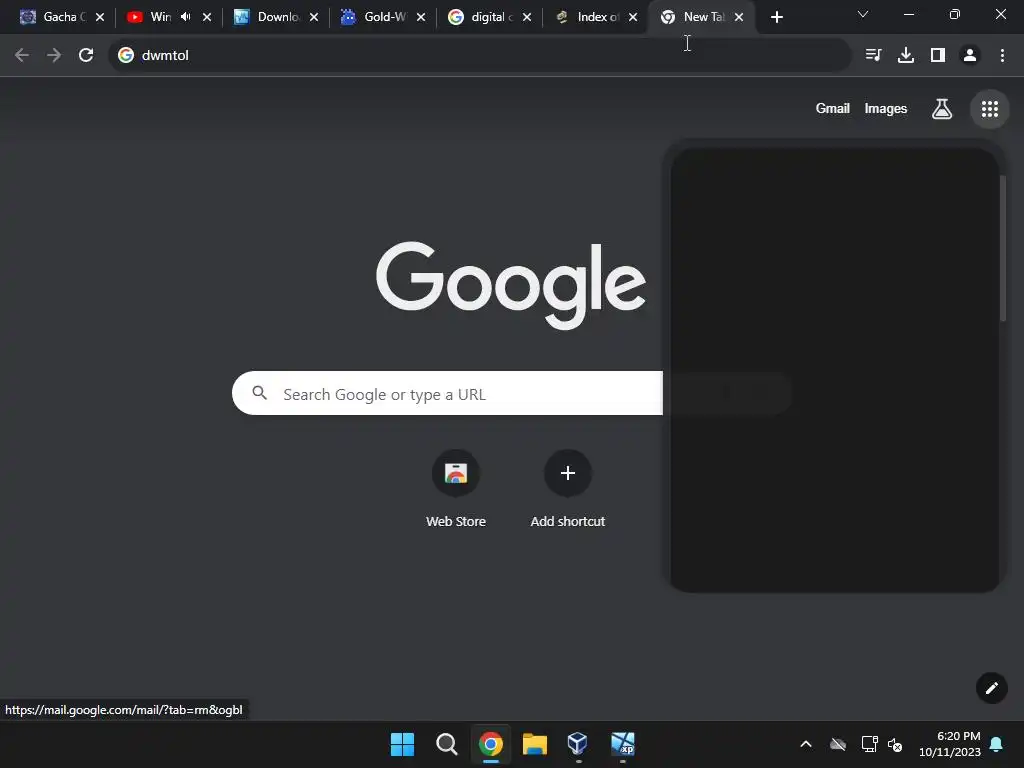Show hidden system tray icons
1024x768 pixels.
pyautogui.click(x=806, y=744)
